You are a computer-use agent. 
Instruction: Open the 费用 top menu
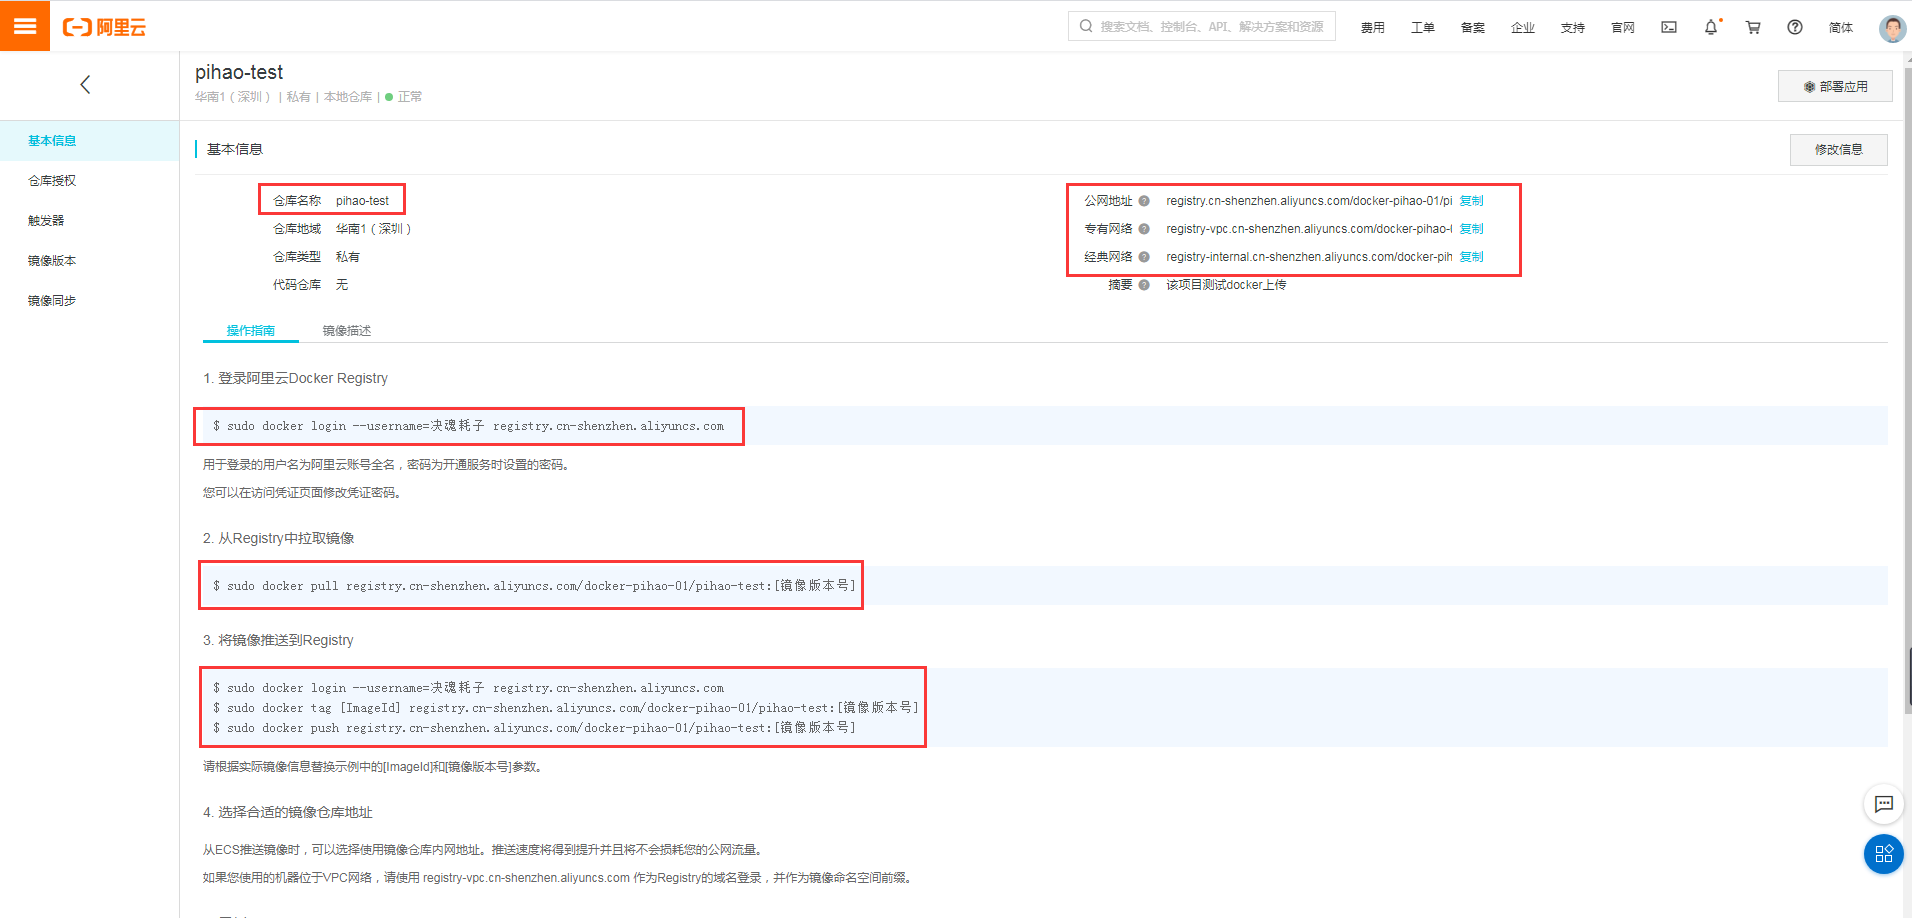1372,28
